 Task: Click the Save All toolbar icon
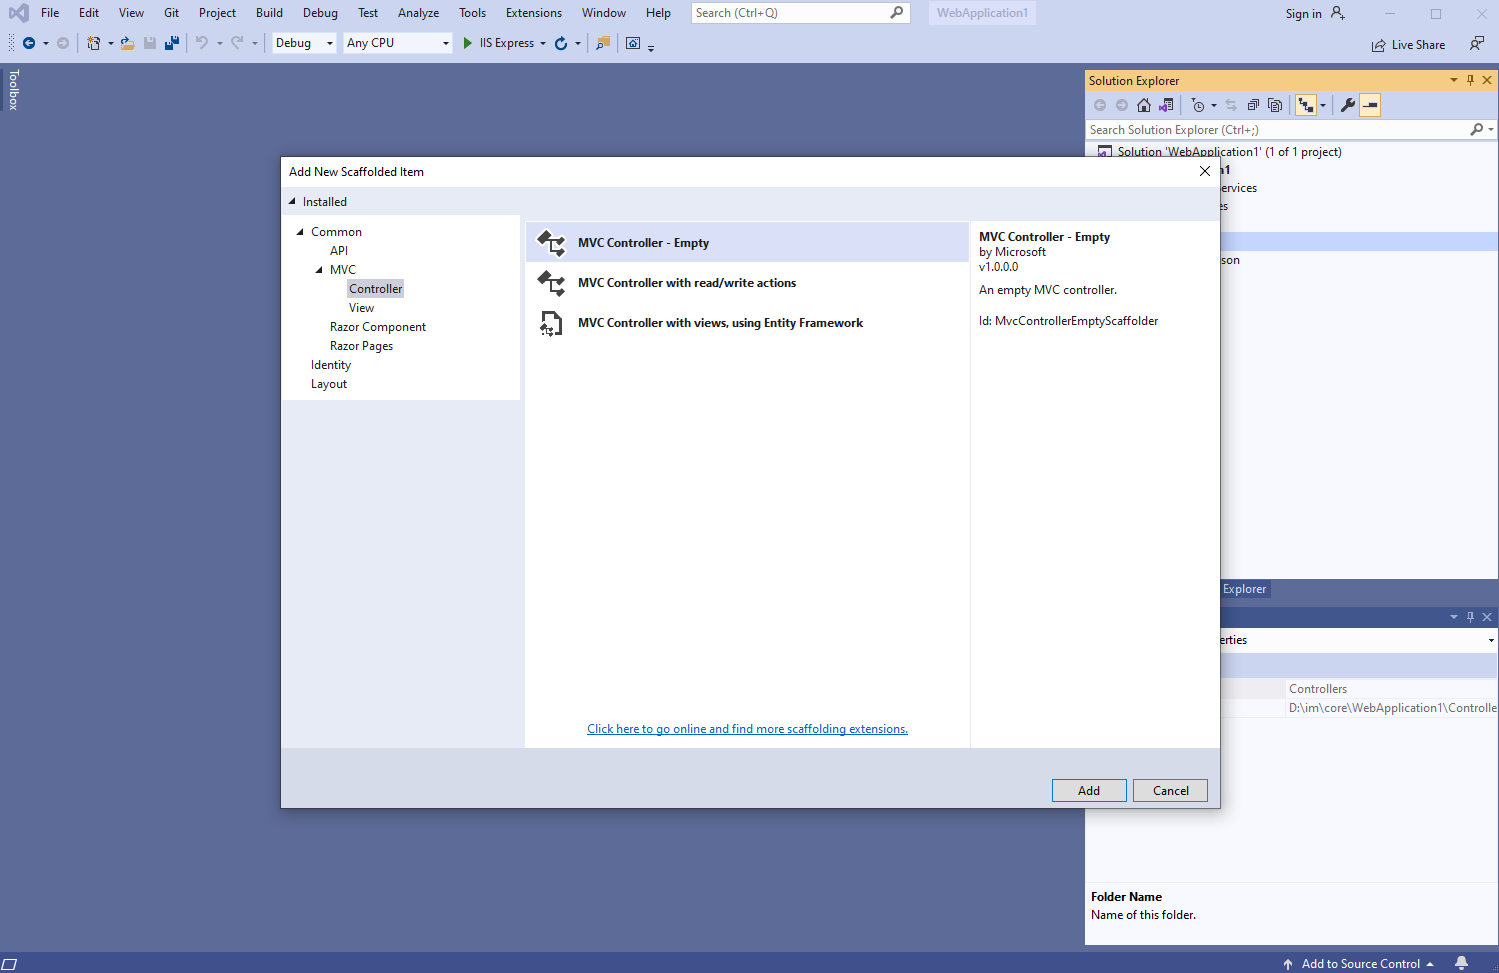coord(172,43)
